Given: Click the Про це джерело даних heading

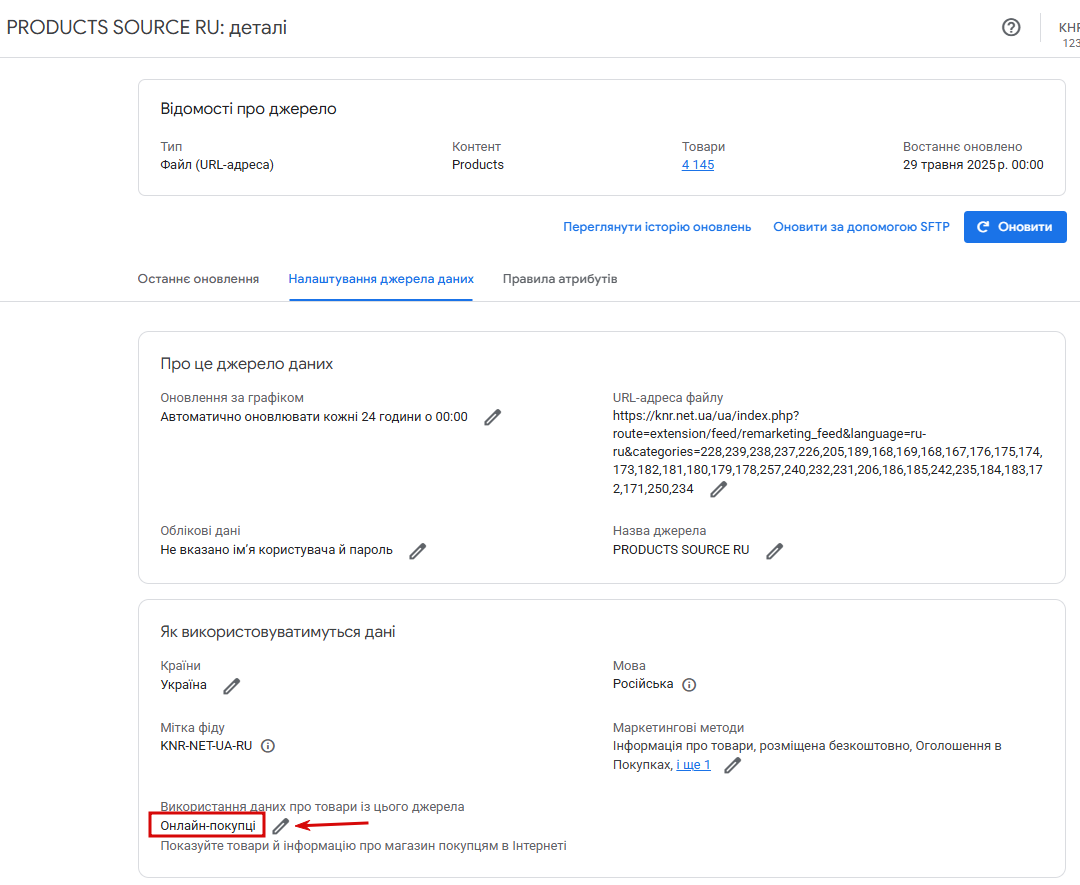Looking at the screenshot, I should click(x=247, y=364).
